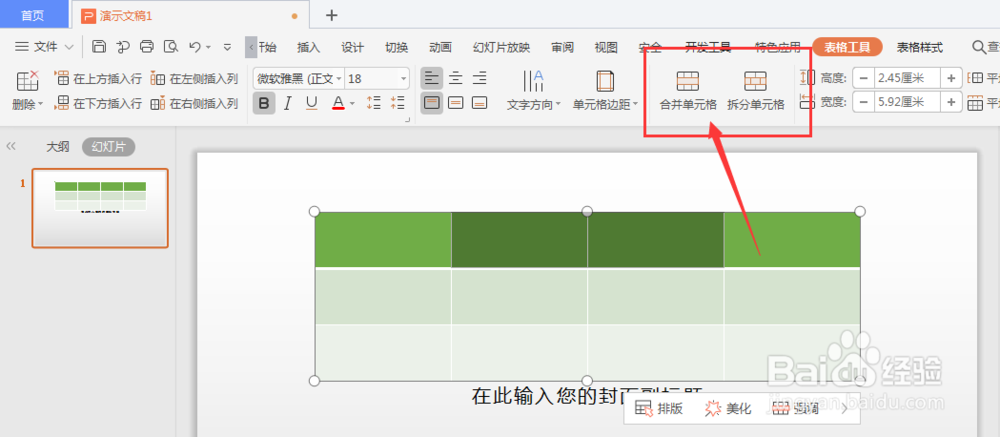Apply the red font color A
Screen dimensions: 1000x437
coord(338,103)
